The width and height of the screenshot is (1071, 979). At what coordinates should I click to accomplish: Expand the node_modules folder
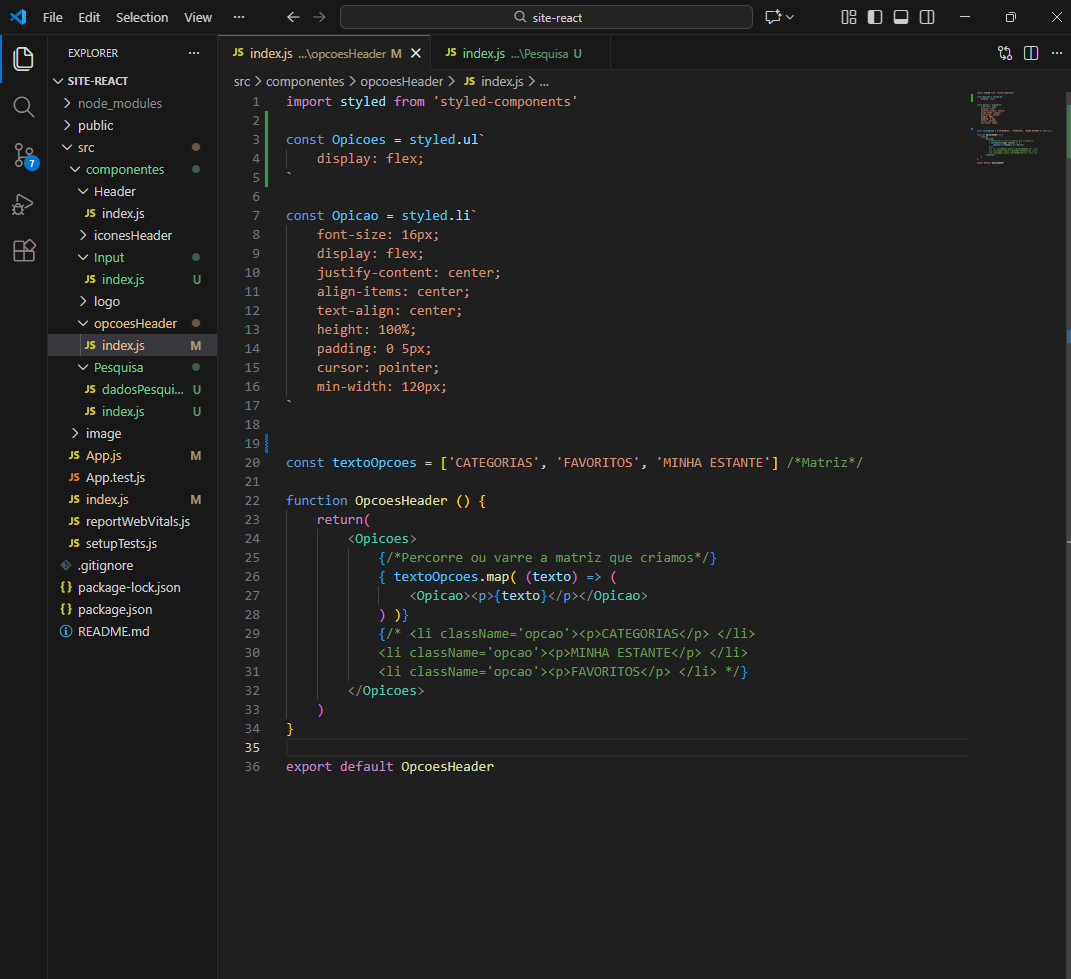pyautogui.click(x=119, y=103)
